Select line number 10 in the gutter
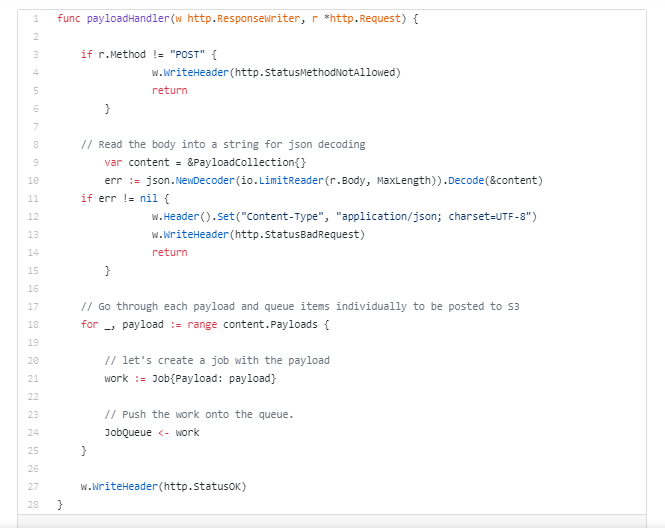 tap(34, 181)
